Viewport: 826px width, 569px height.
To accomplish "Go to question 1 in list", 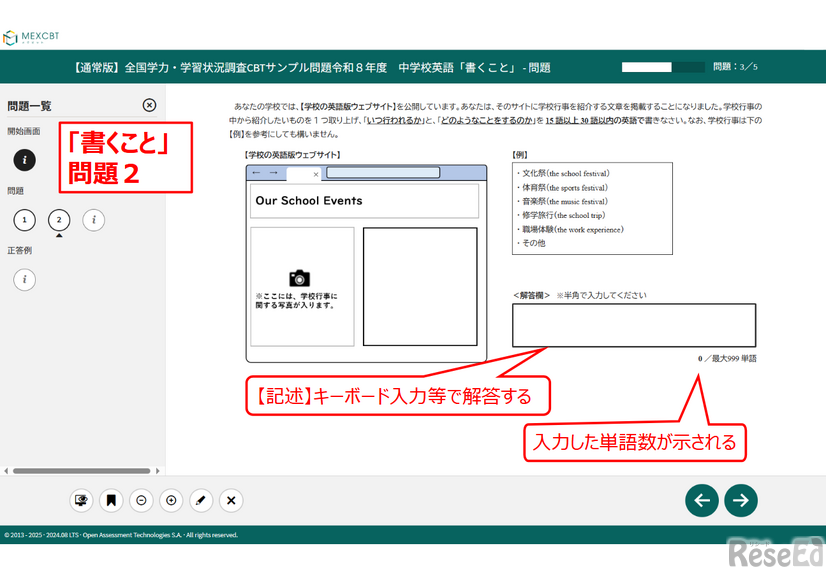I will pos(25,220).
